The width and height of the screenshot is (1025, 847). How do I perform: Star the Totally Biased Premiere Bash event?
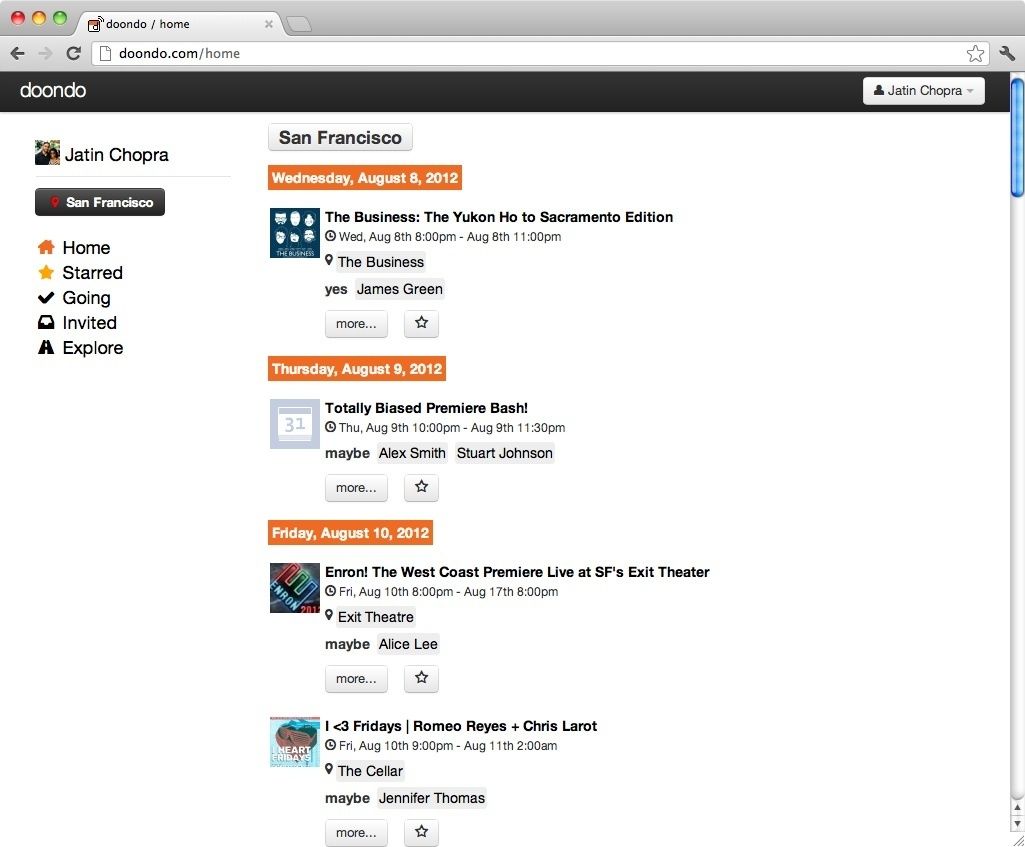421,488
